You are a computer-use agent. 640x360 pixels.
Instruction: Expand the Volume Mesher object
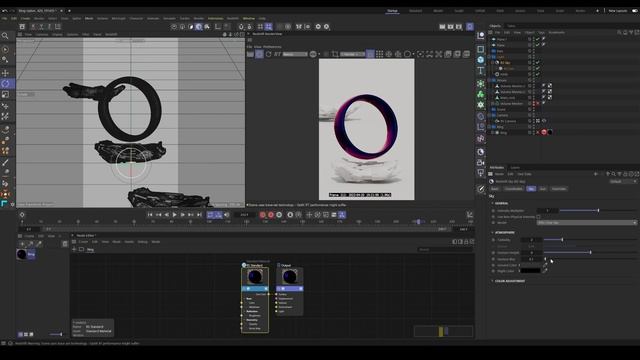(493, 104)
